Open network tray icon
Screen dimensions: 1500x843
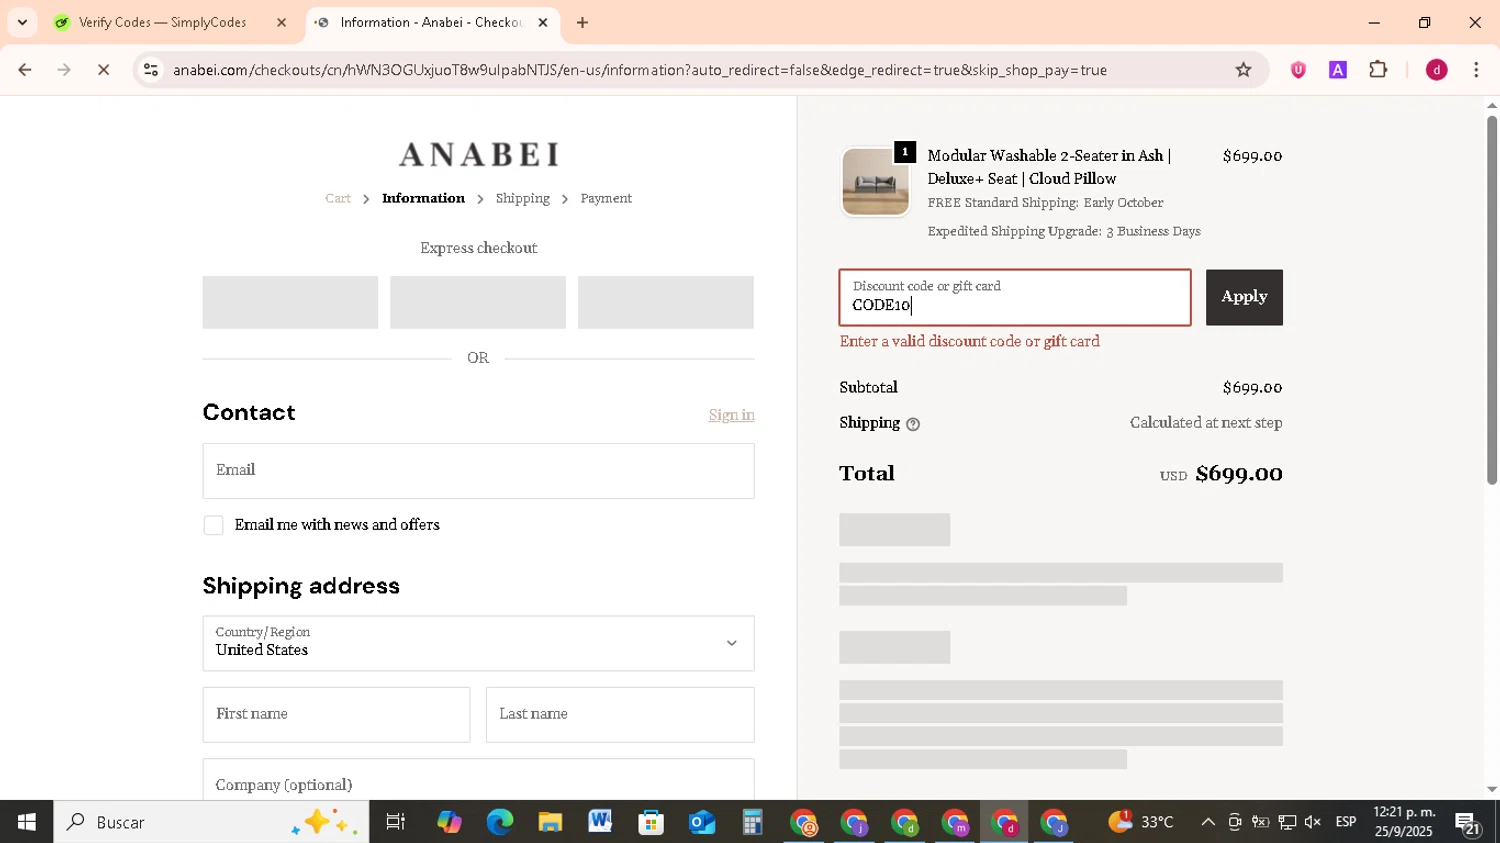pos(1287,822)
